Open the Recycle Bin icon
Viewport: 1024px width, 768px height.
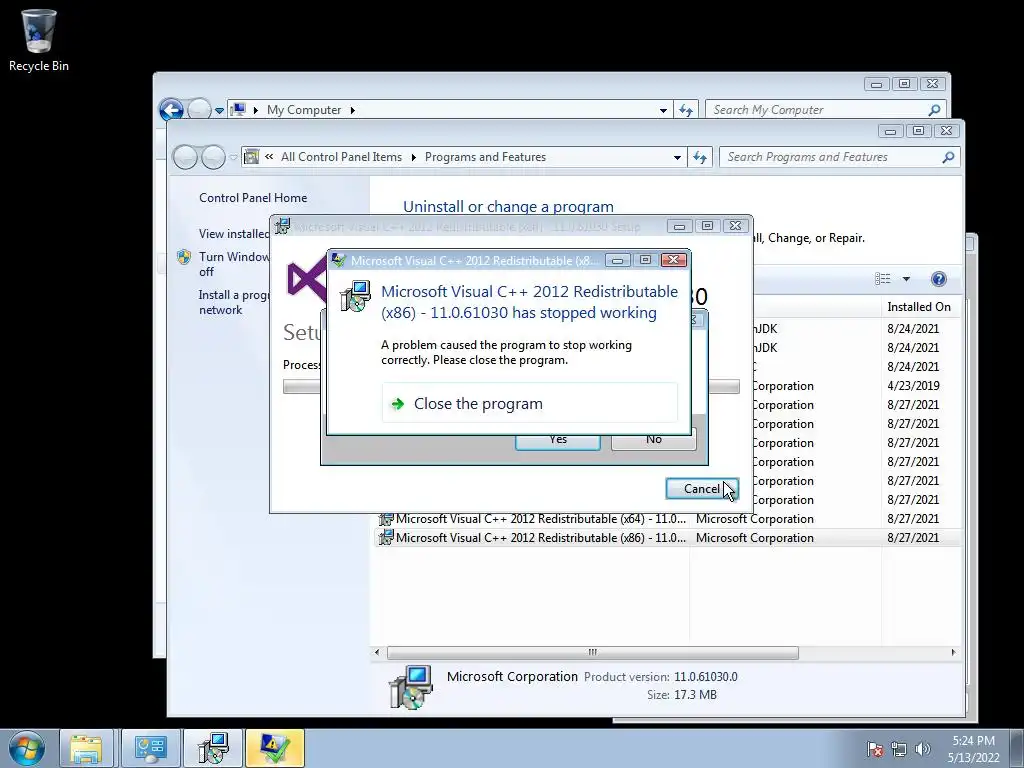[x=39, y=40]
